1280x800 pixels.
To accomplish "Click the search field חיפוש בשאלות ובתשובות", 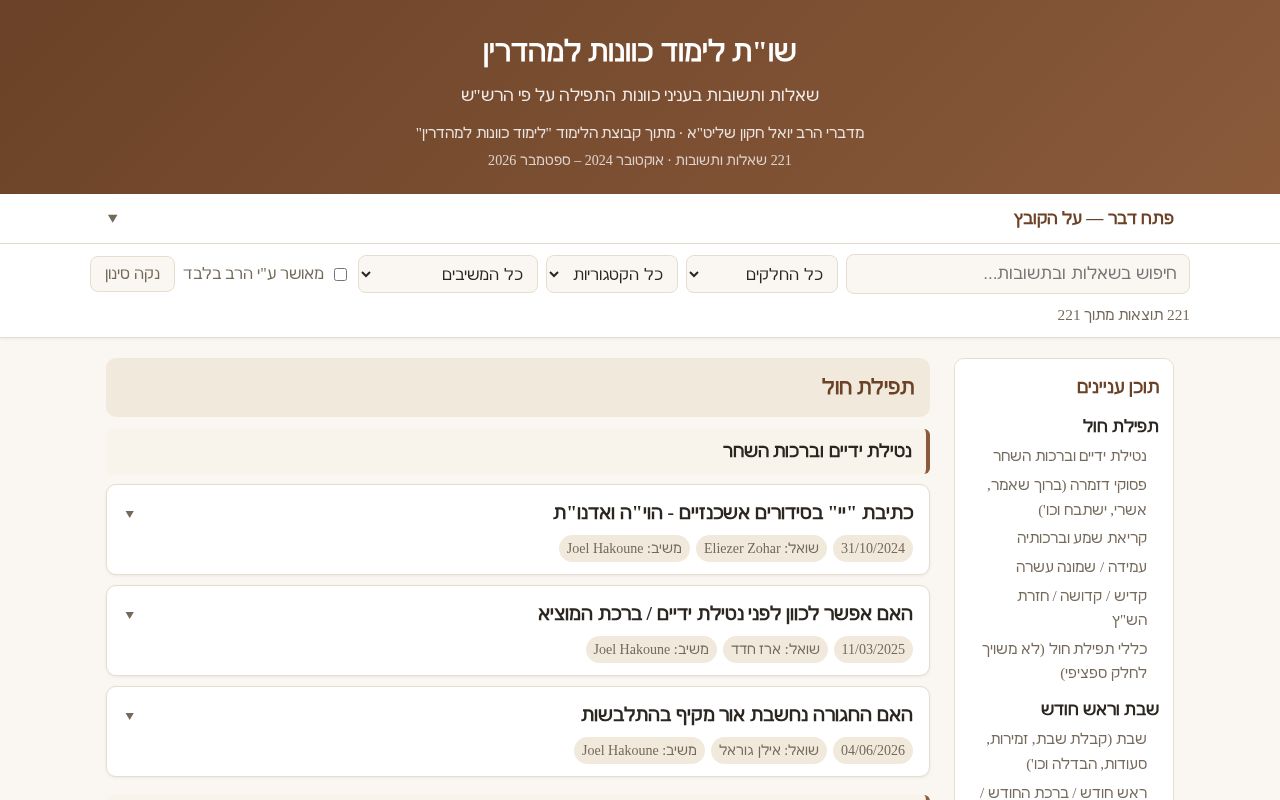I will (1018, 274).
